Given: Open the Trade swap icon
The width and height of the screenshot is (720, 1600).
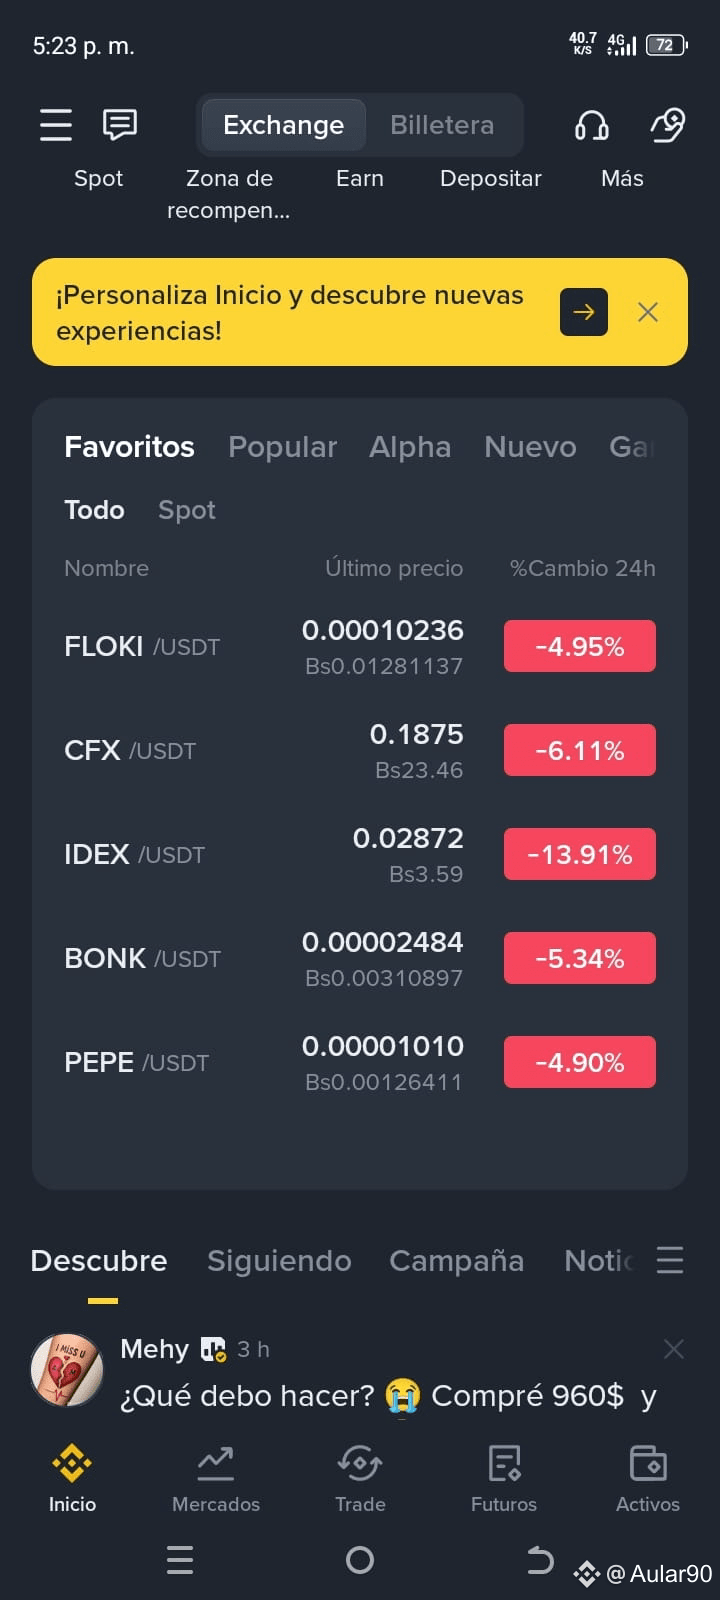Looking at the screenshot, I should tap(360, 1464).
